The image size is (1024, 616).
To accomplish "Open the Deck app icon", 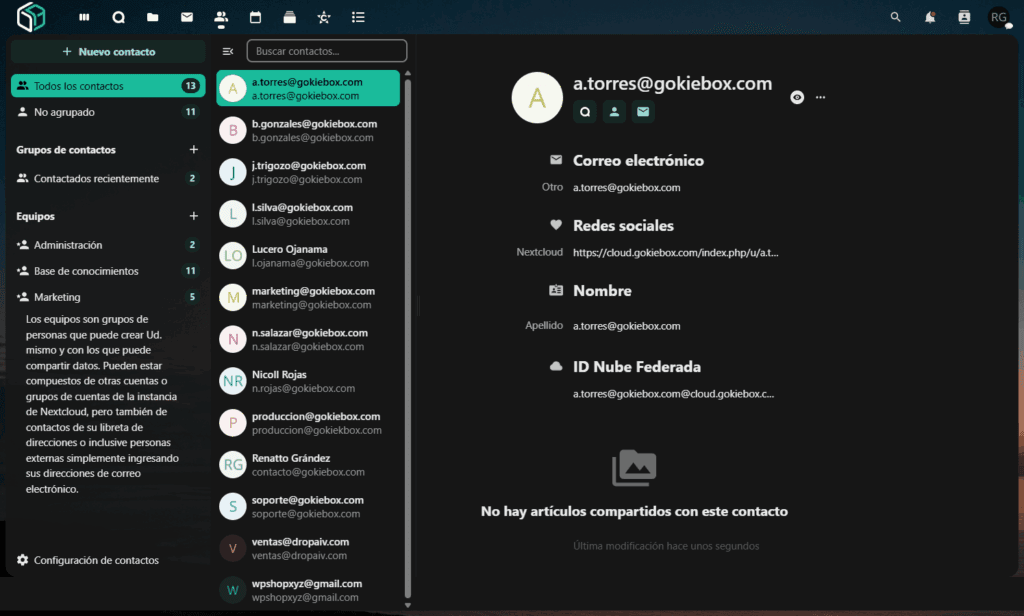I will pyautogui.click(x=289, y=17).
